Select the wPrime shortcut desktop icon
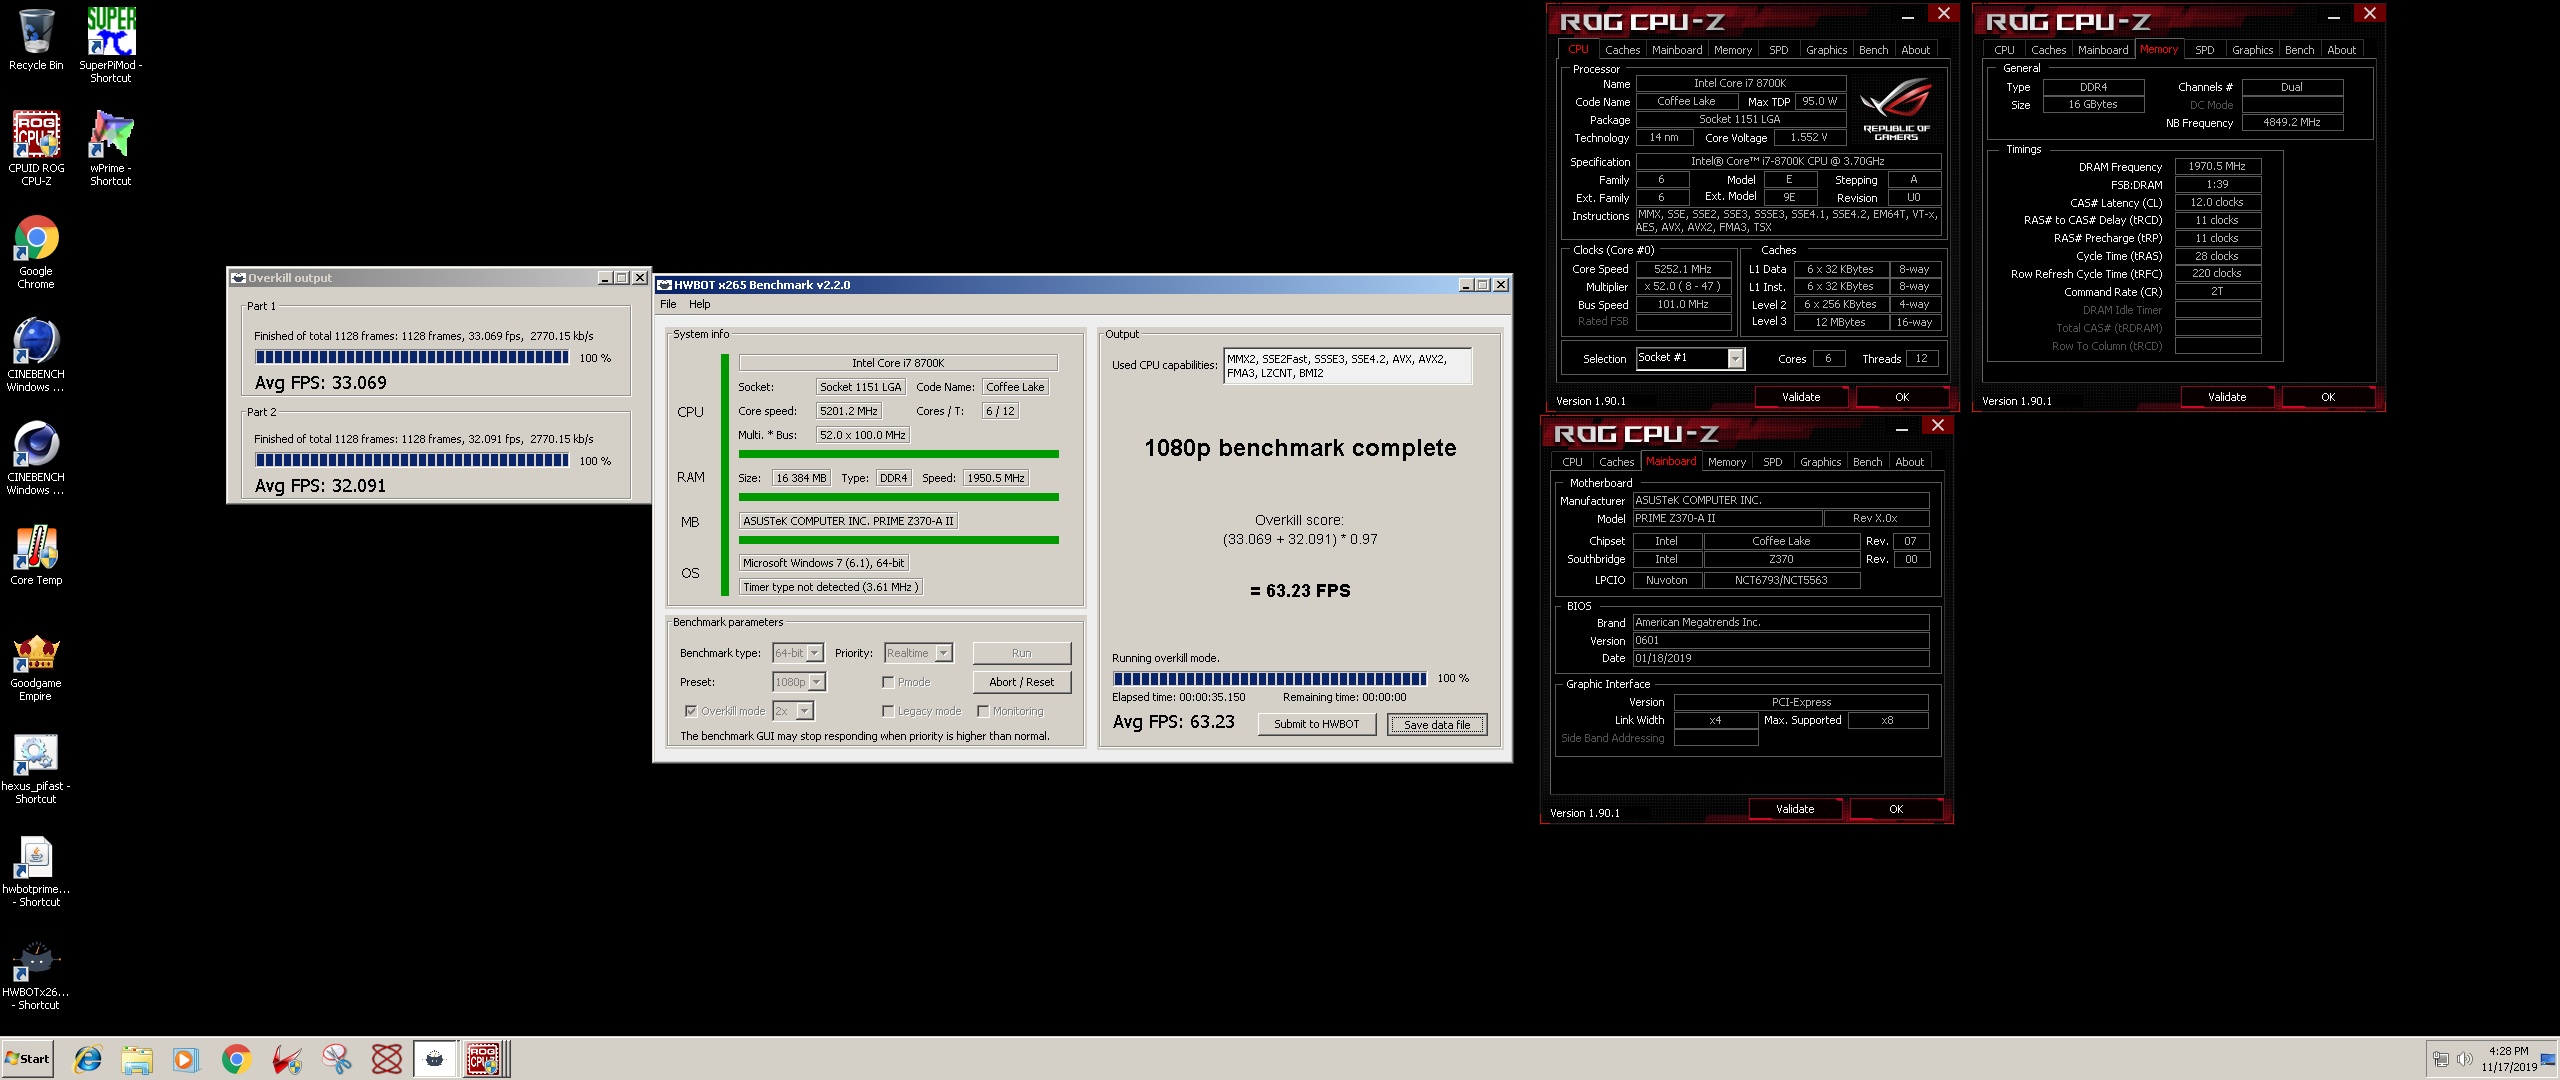2560x1080 pixels. (111, 147)
